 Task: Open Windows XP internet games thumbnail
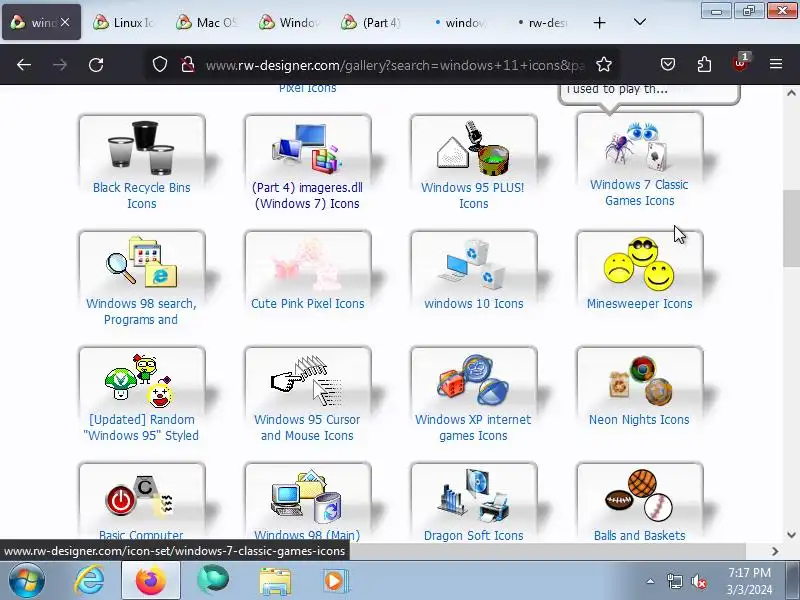coord(473,379)
